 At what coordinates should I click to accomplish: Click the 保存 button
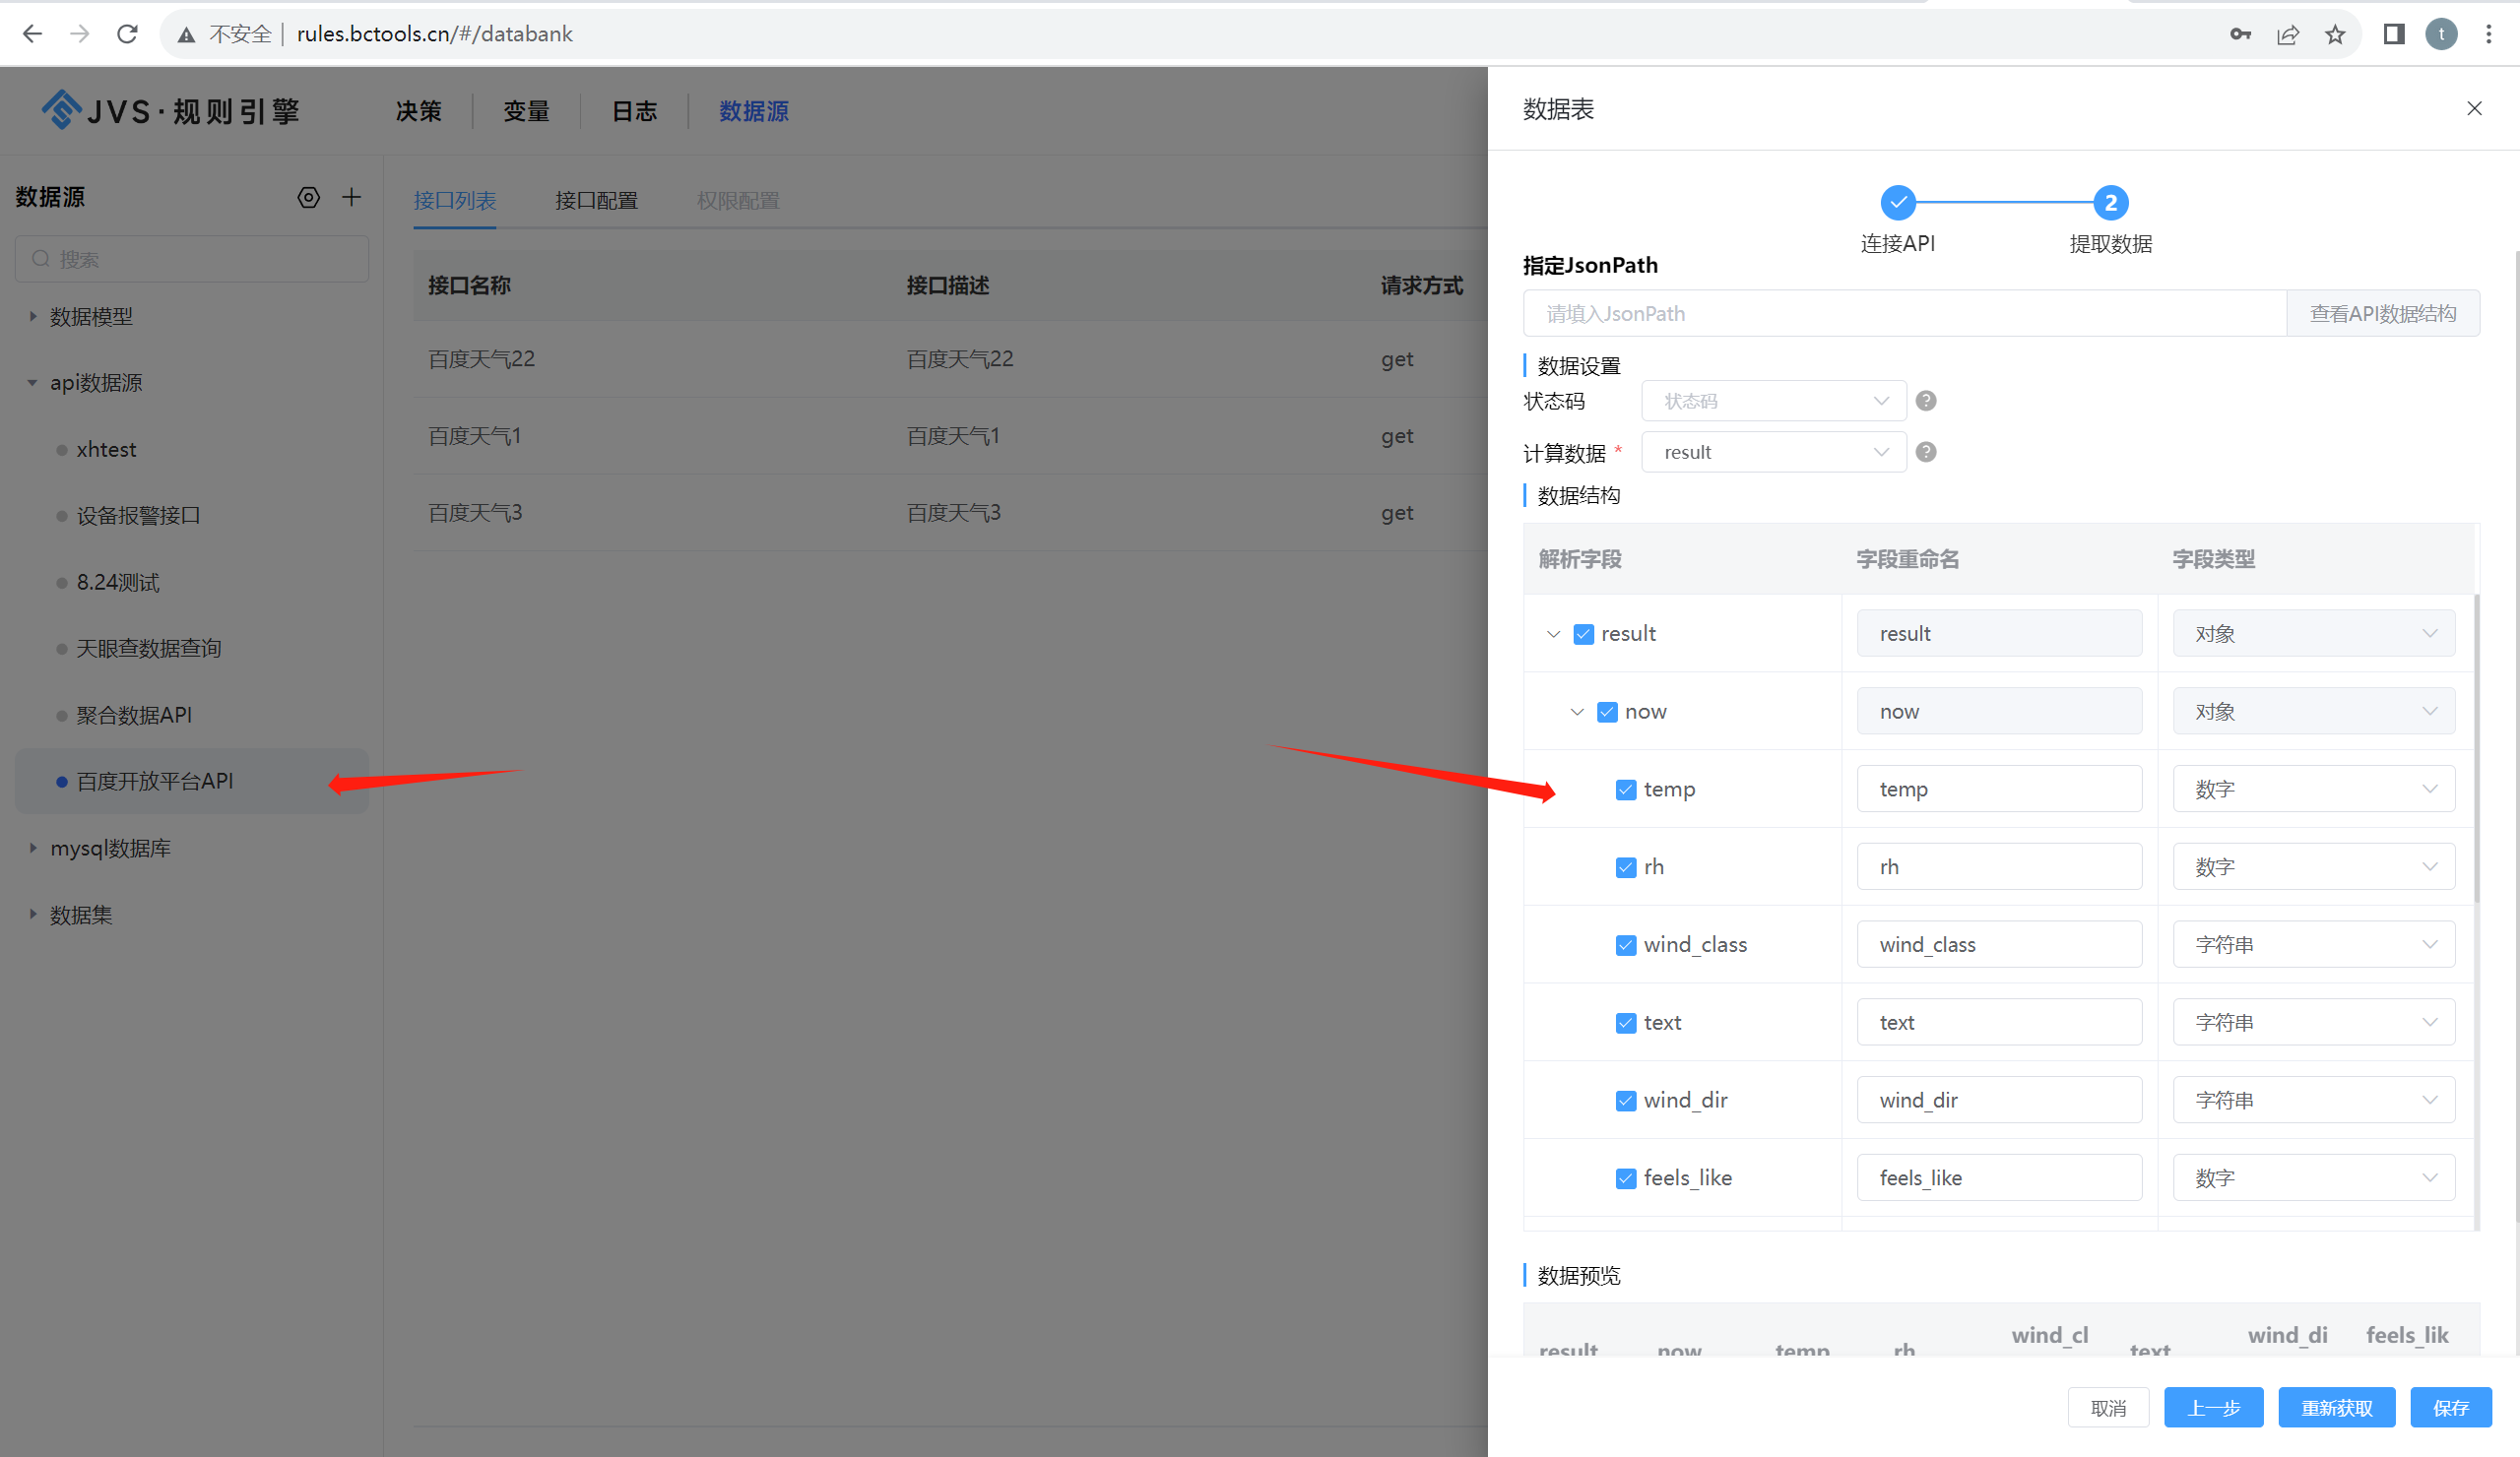2450,1407
